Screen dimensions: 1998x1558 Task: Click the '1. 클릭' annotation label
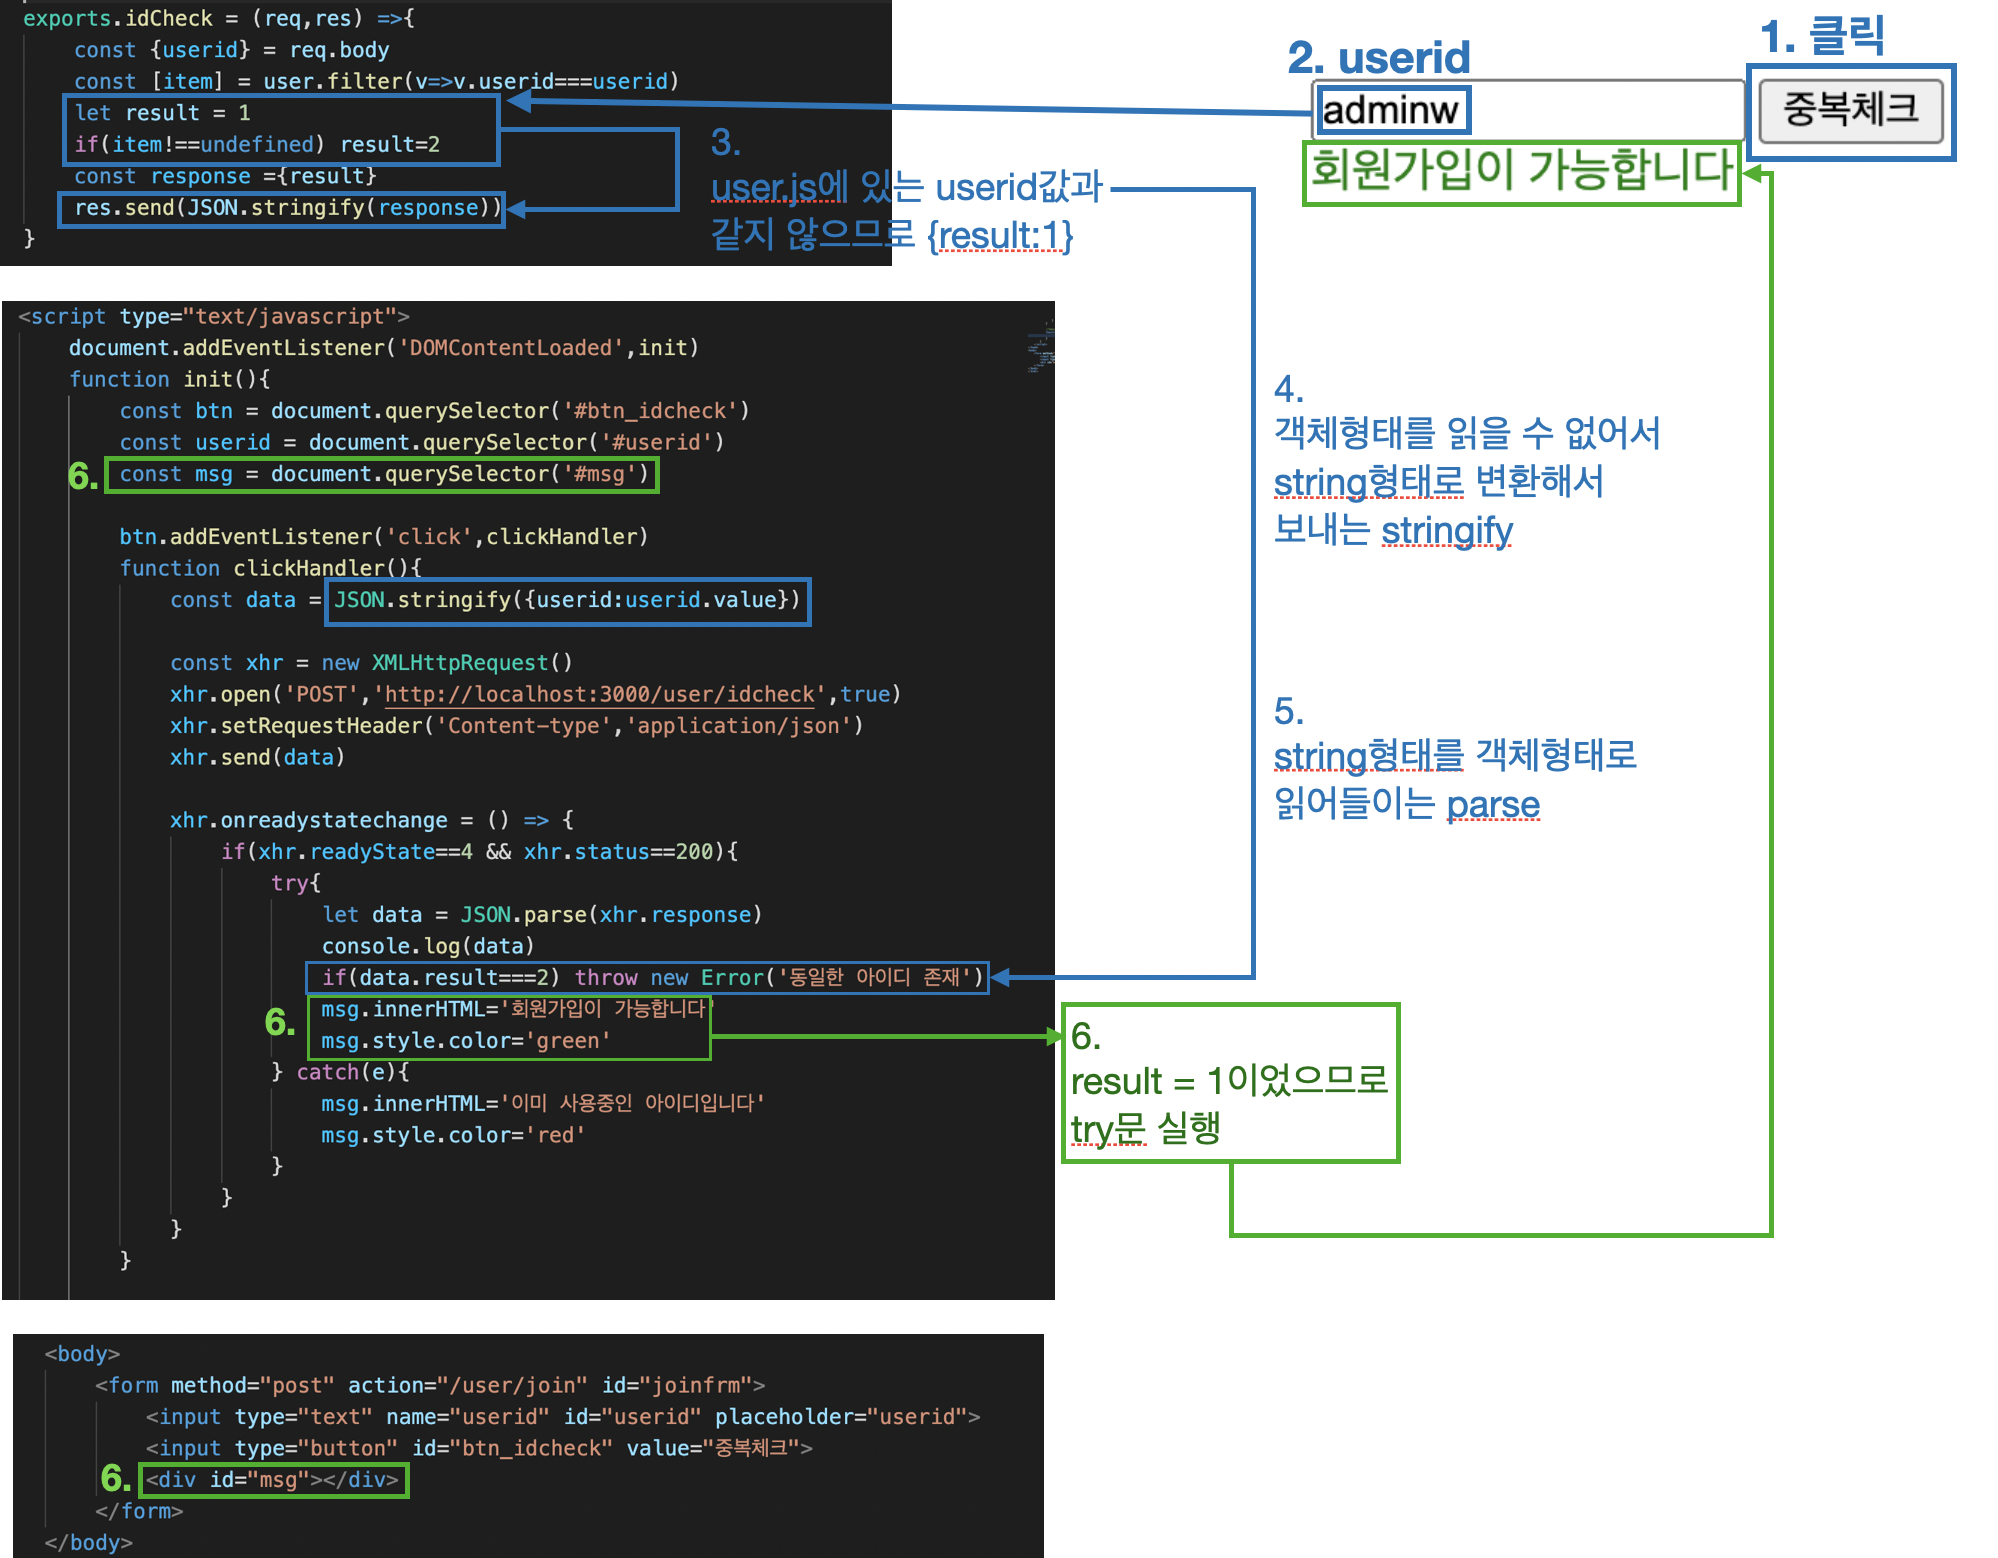pos(1822,37)
